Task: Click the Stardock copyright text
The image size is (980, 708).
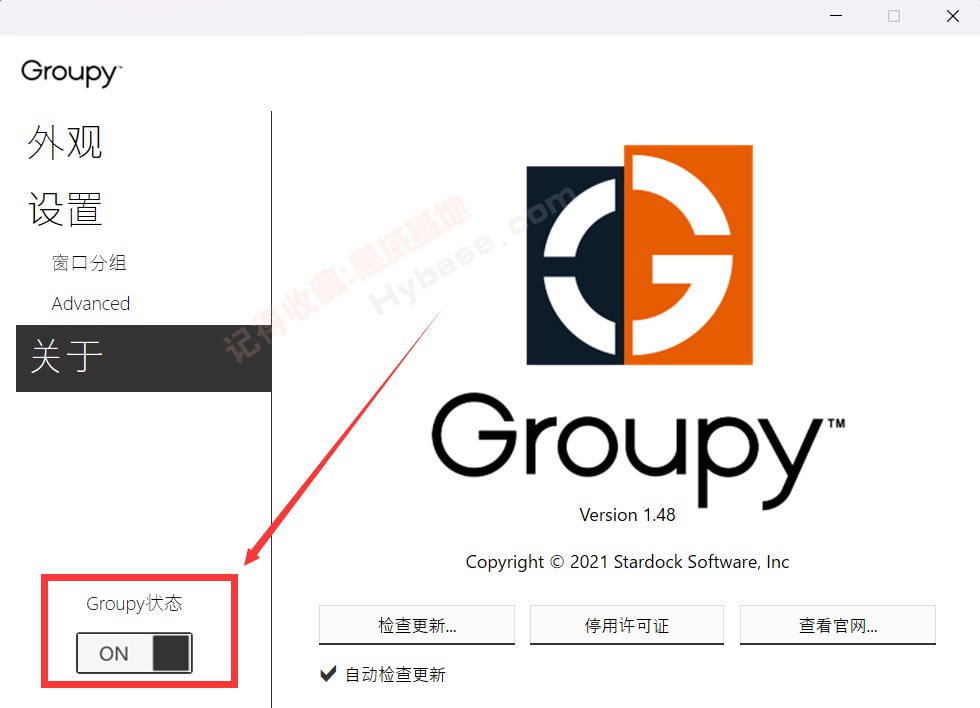Action: (627, 562)
